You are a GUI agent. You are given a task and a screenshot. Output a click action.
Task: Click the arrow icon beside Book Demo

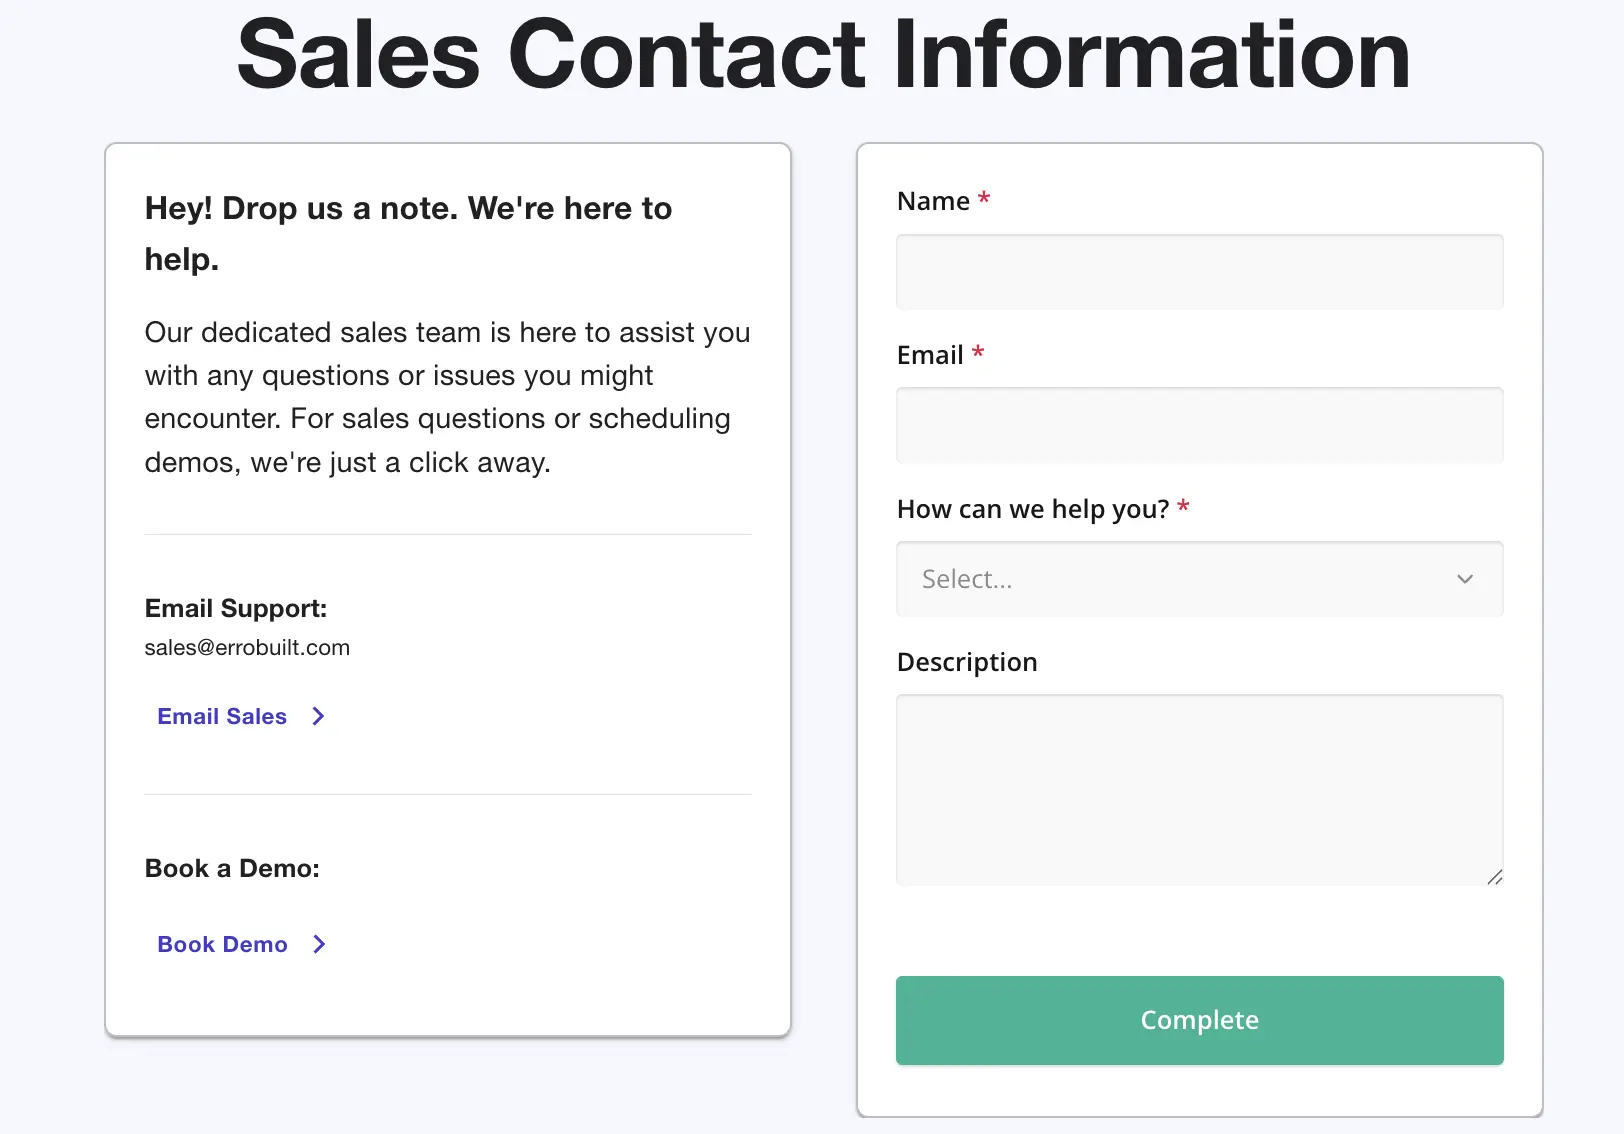click(x=319, y=944)
